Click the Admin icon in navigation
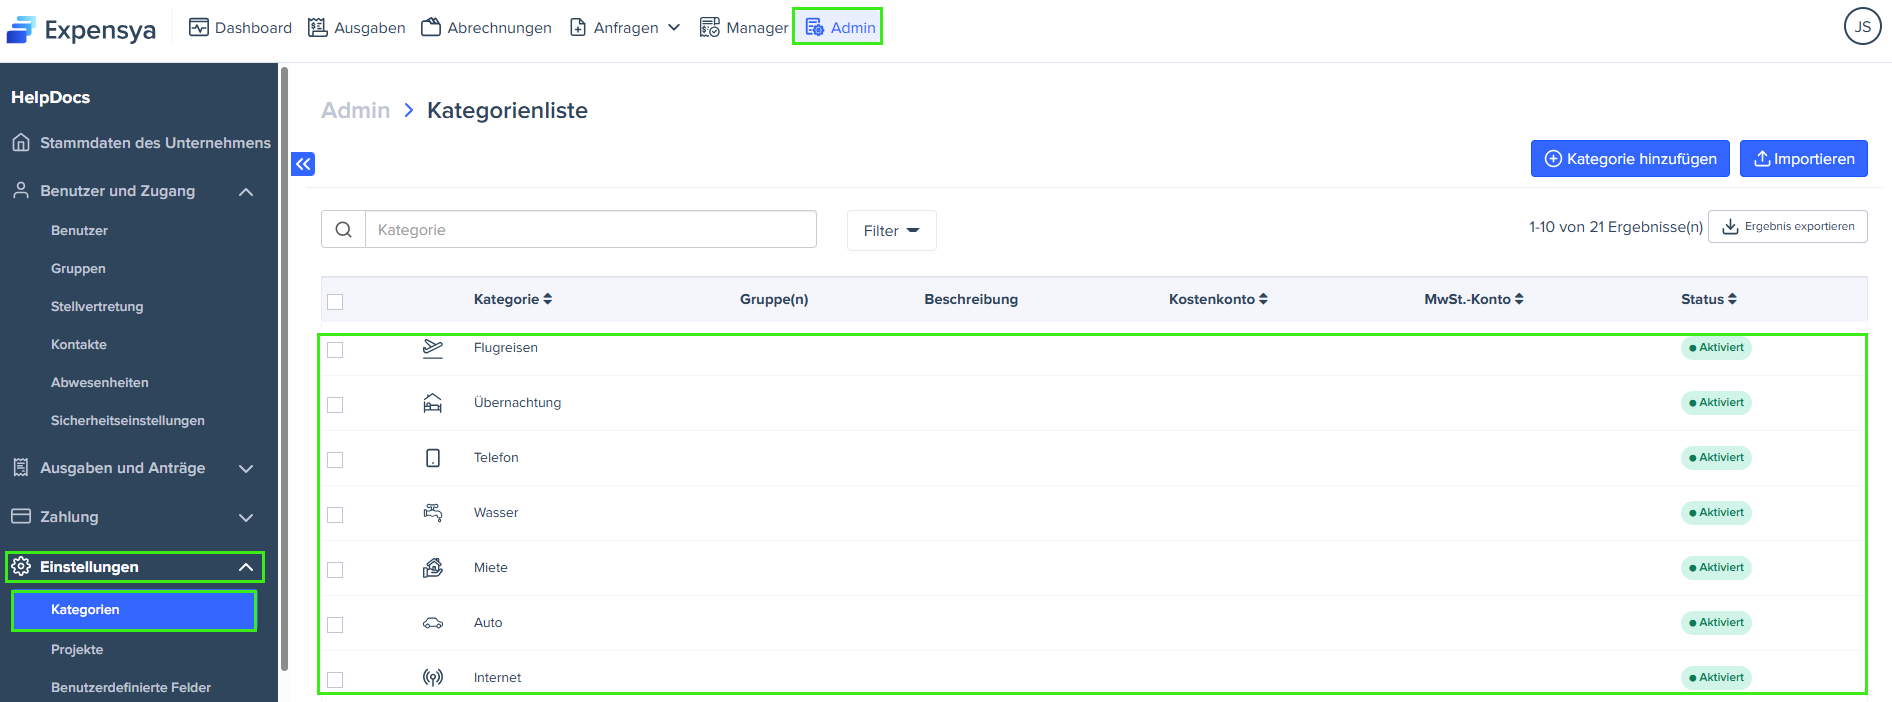The height and width of the screenshot is (702, 1892). click(815, 27)
